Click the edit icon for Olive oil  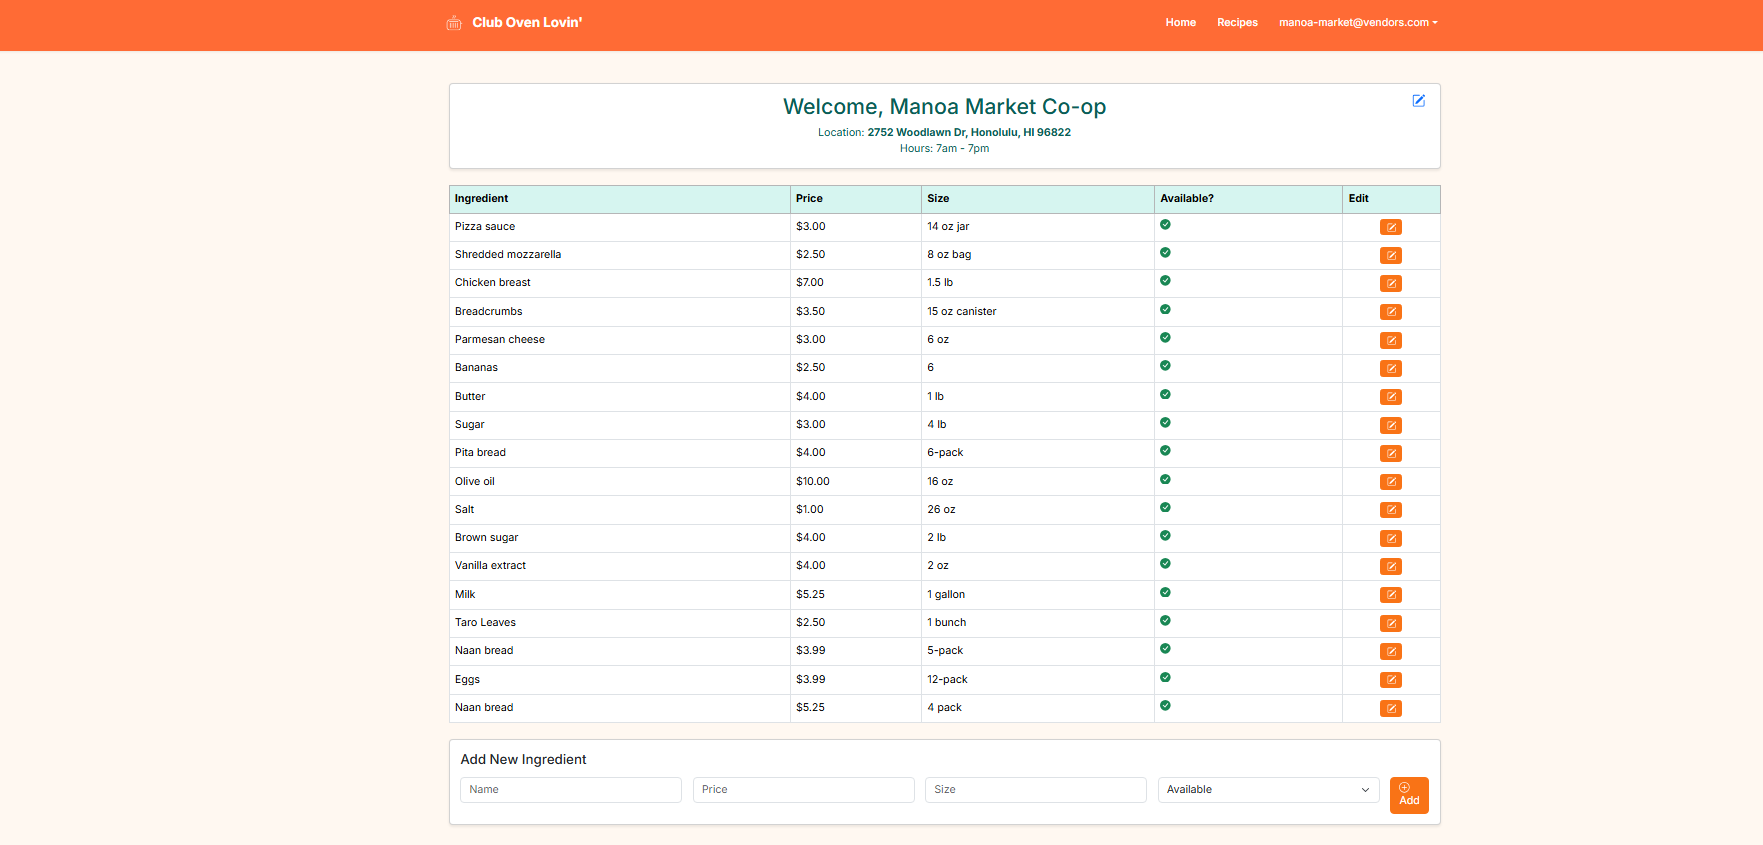point(1390,482)
